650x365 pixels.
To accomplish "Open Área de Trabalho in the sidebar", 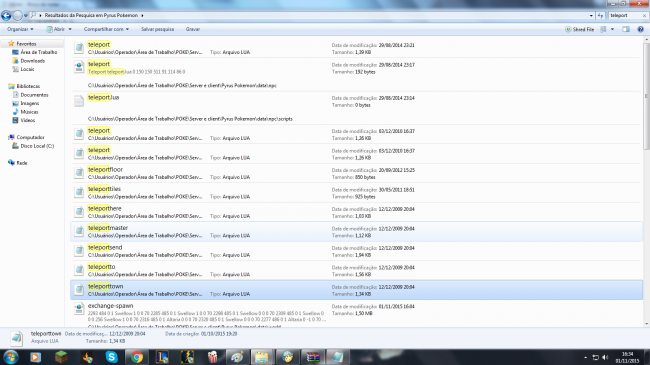I will click(39, 52).
